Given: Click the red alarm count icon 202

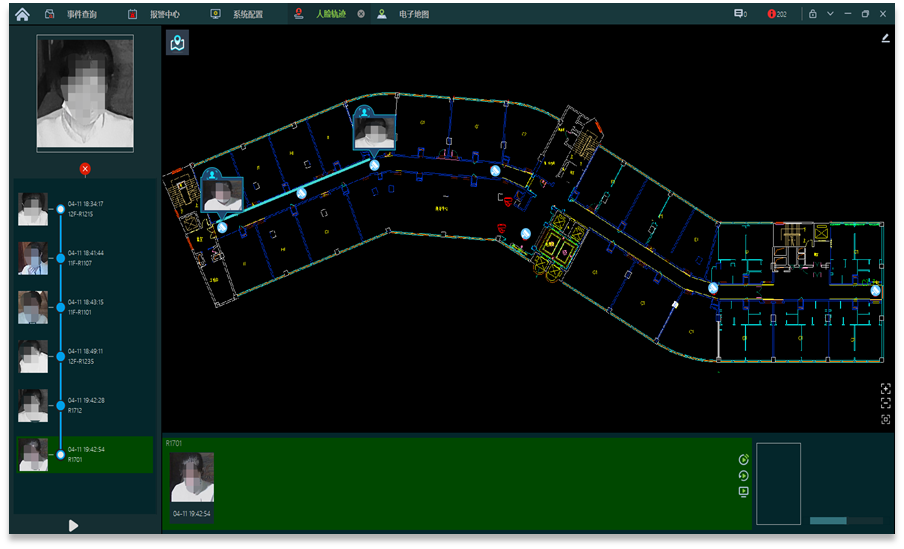Looking at the screenshot, I should (776, 14).
